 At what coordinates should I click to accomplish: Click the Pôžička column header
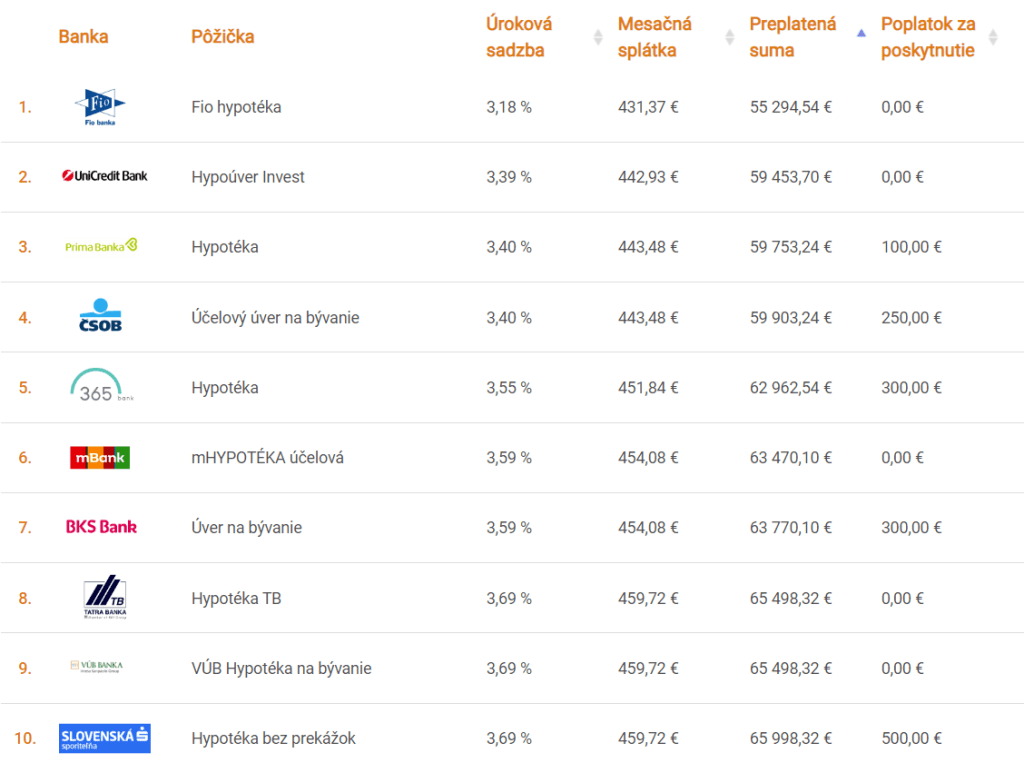[222, 37]
